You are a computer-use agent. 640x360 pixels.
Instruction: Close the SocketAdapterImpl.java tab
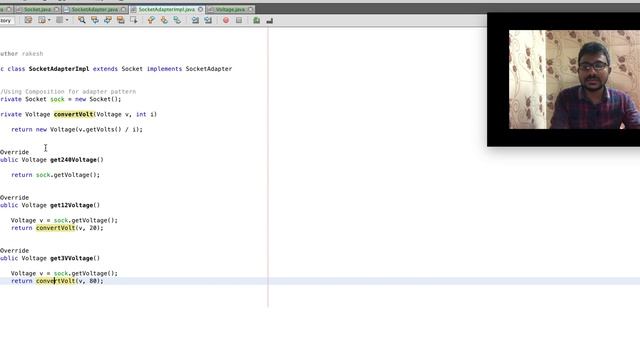(200, 9)
